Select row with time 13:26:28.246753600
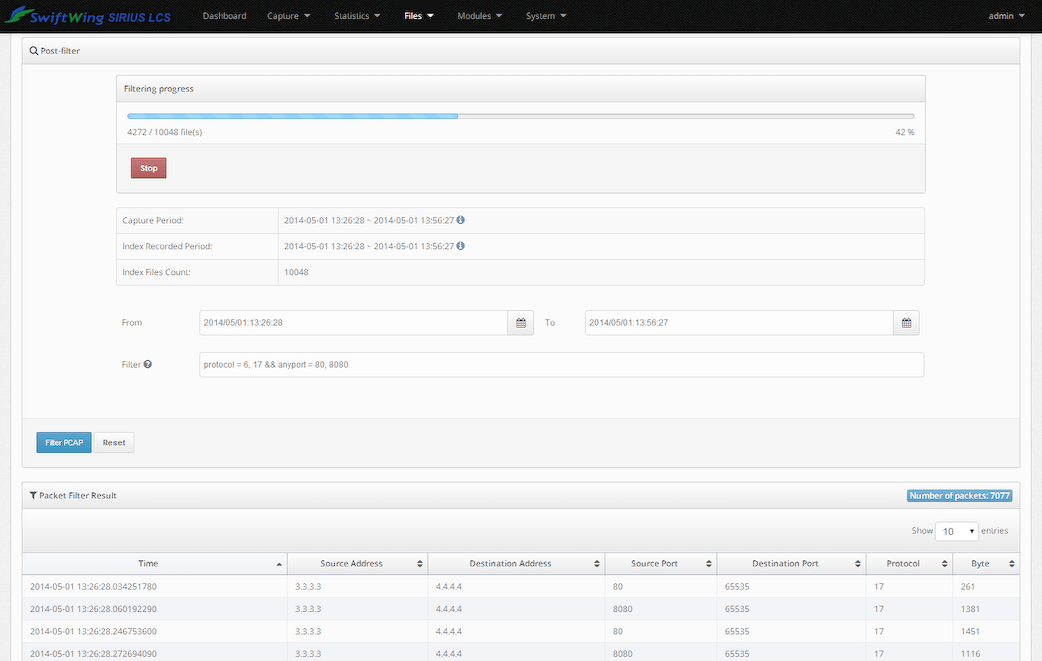This screenshot has height=661, width=1042. pos(521,631)
